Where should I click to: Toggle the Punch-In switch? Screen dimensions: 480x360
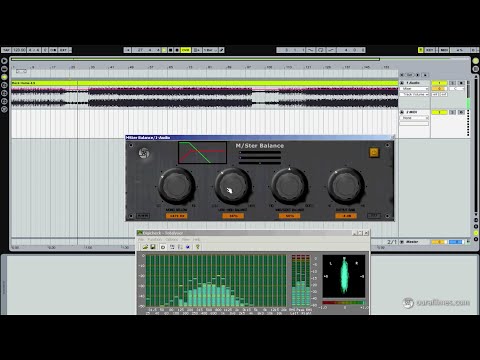tap(311, 50)
